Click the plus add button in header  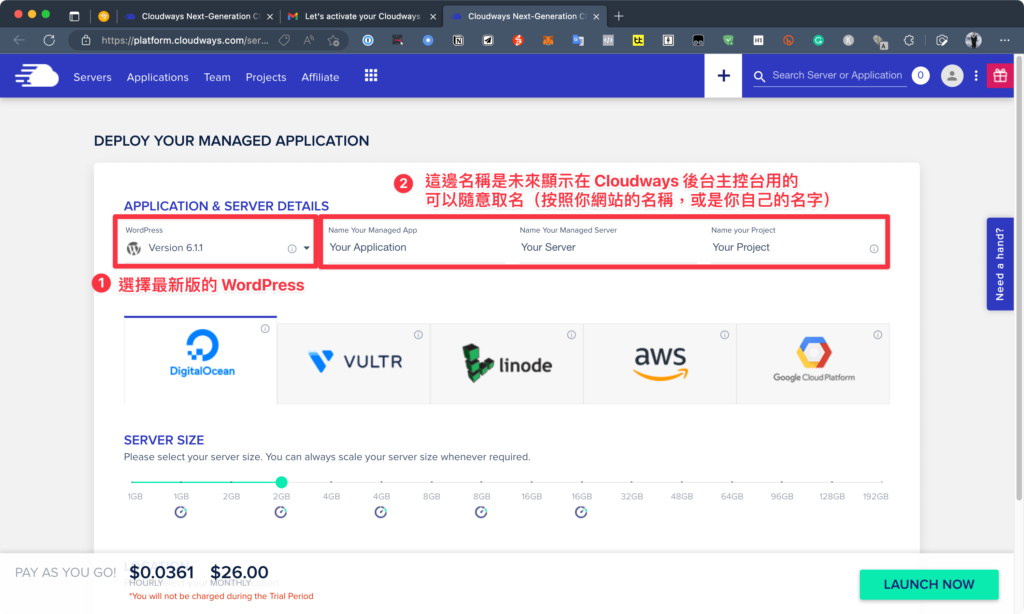click(x=723, y=76)
